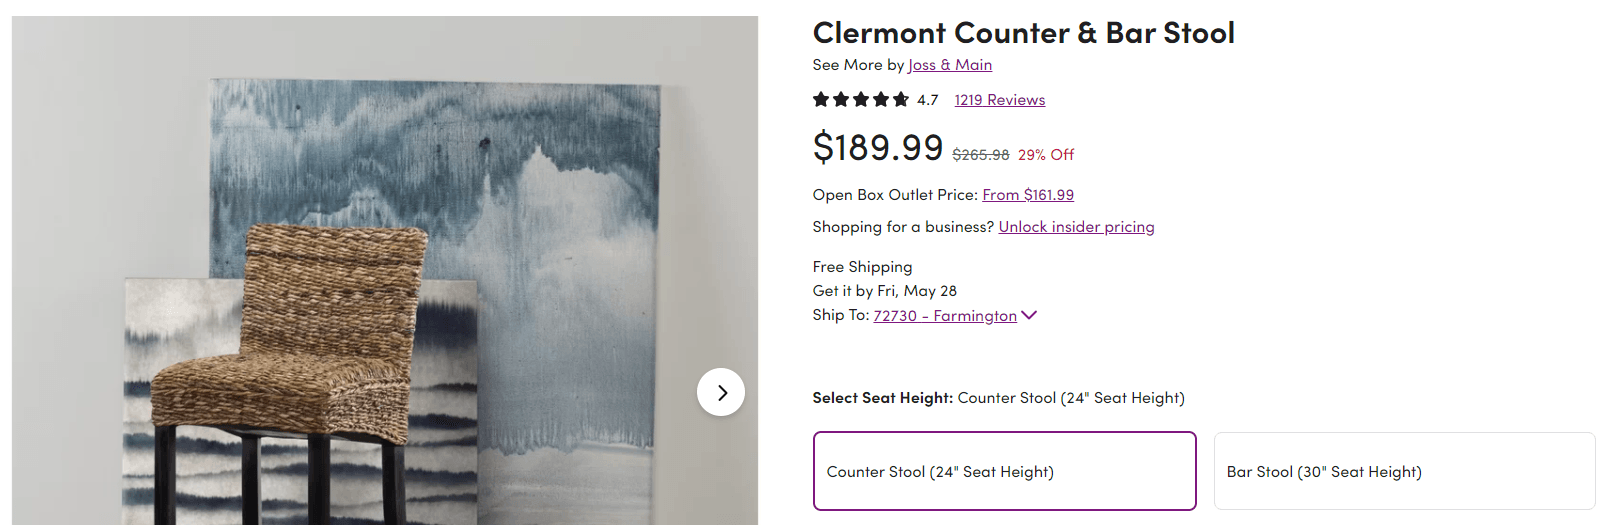Image resolution: width=1610 pixels, height=525 pixels.
Task: Click the 4.7 rating score
Action: click(x=928, y=100)
